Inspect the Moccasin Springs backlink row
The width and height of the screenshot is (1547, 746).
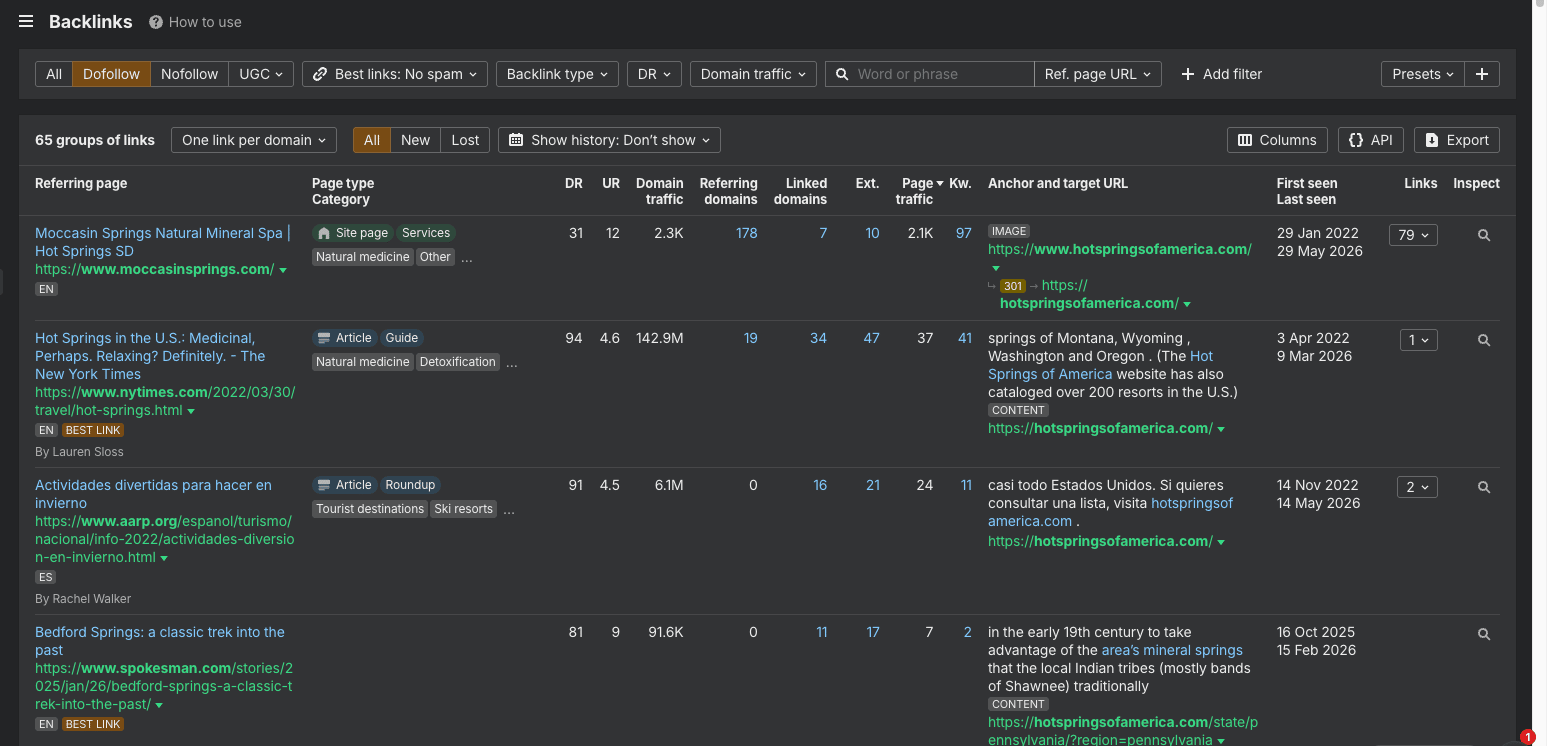(x=1484, y=235)
